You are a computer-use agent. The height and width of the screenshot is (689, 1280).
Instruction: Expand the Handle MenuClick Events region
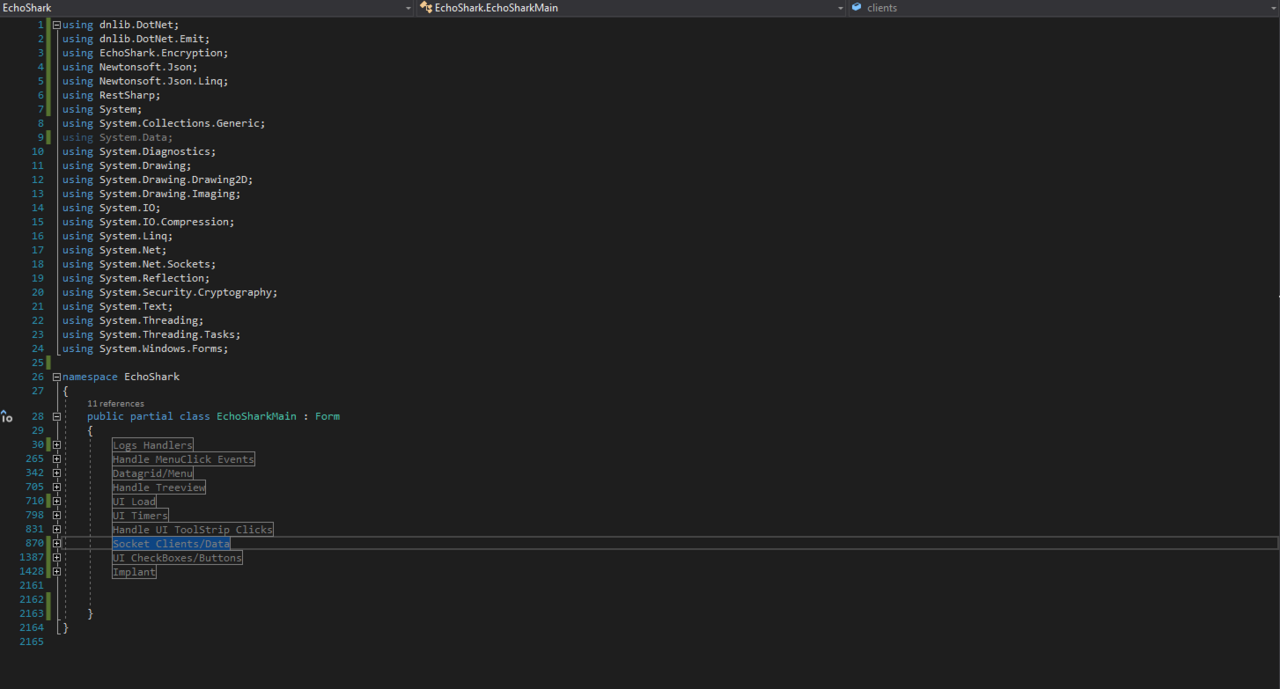(x=56, y=459)
